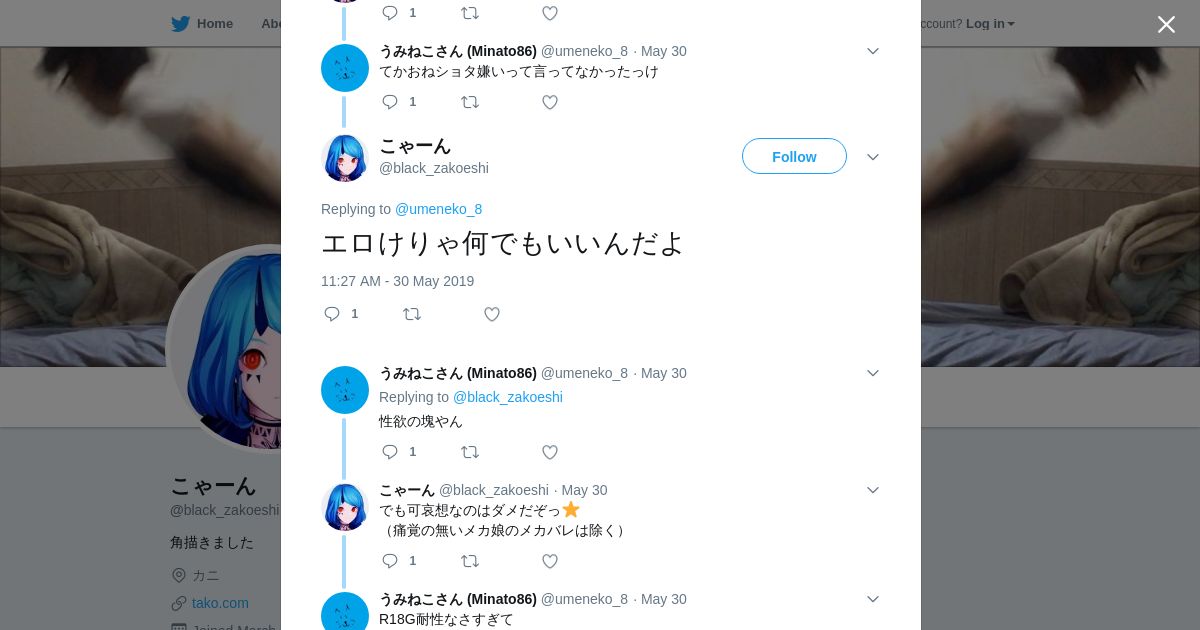This screenshot has width=1200, height=630.
Task: Expand the chevron on R18G耐性なさすぎて tweet
Action: pyautogui.click(x=873, y=599)
